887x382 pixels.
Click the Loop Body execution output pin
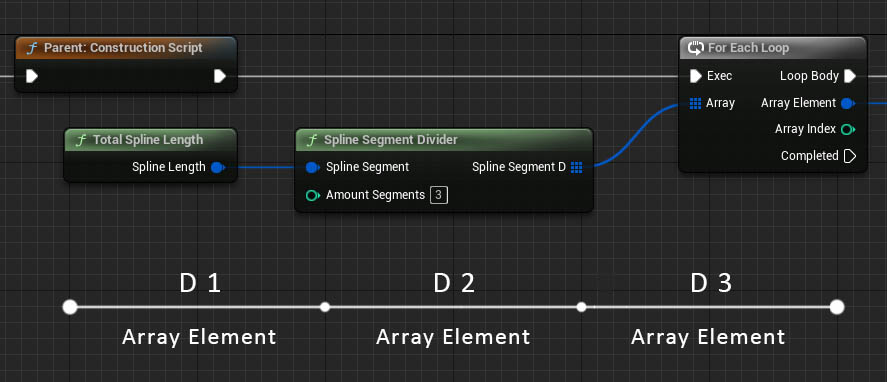[x=850, y=76]
